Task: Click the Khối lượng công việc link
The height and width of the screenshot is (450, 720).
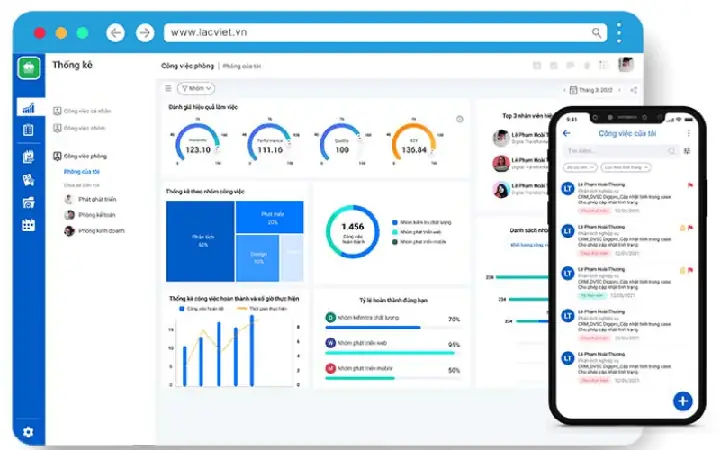Action: (x=528, y=245)
